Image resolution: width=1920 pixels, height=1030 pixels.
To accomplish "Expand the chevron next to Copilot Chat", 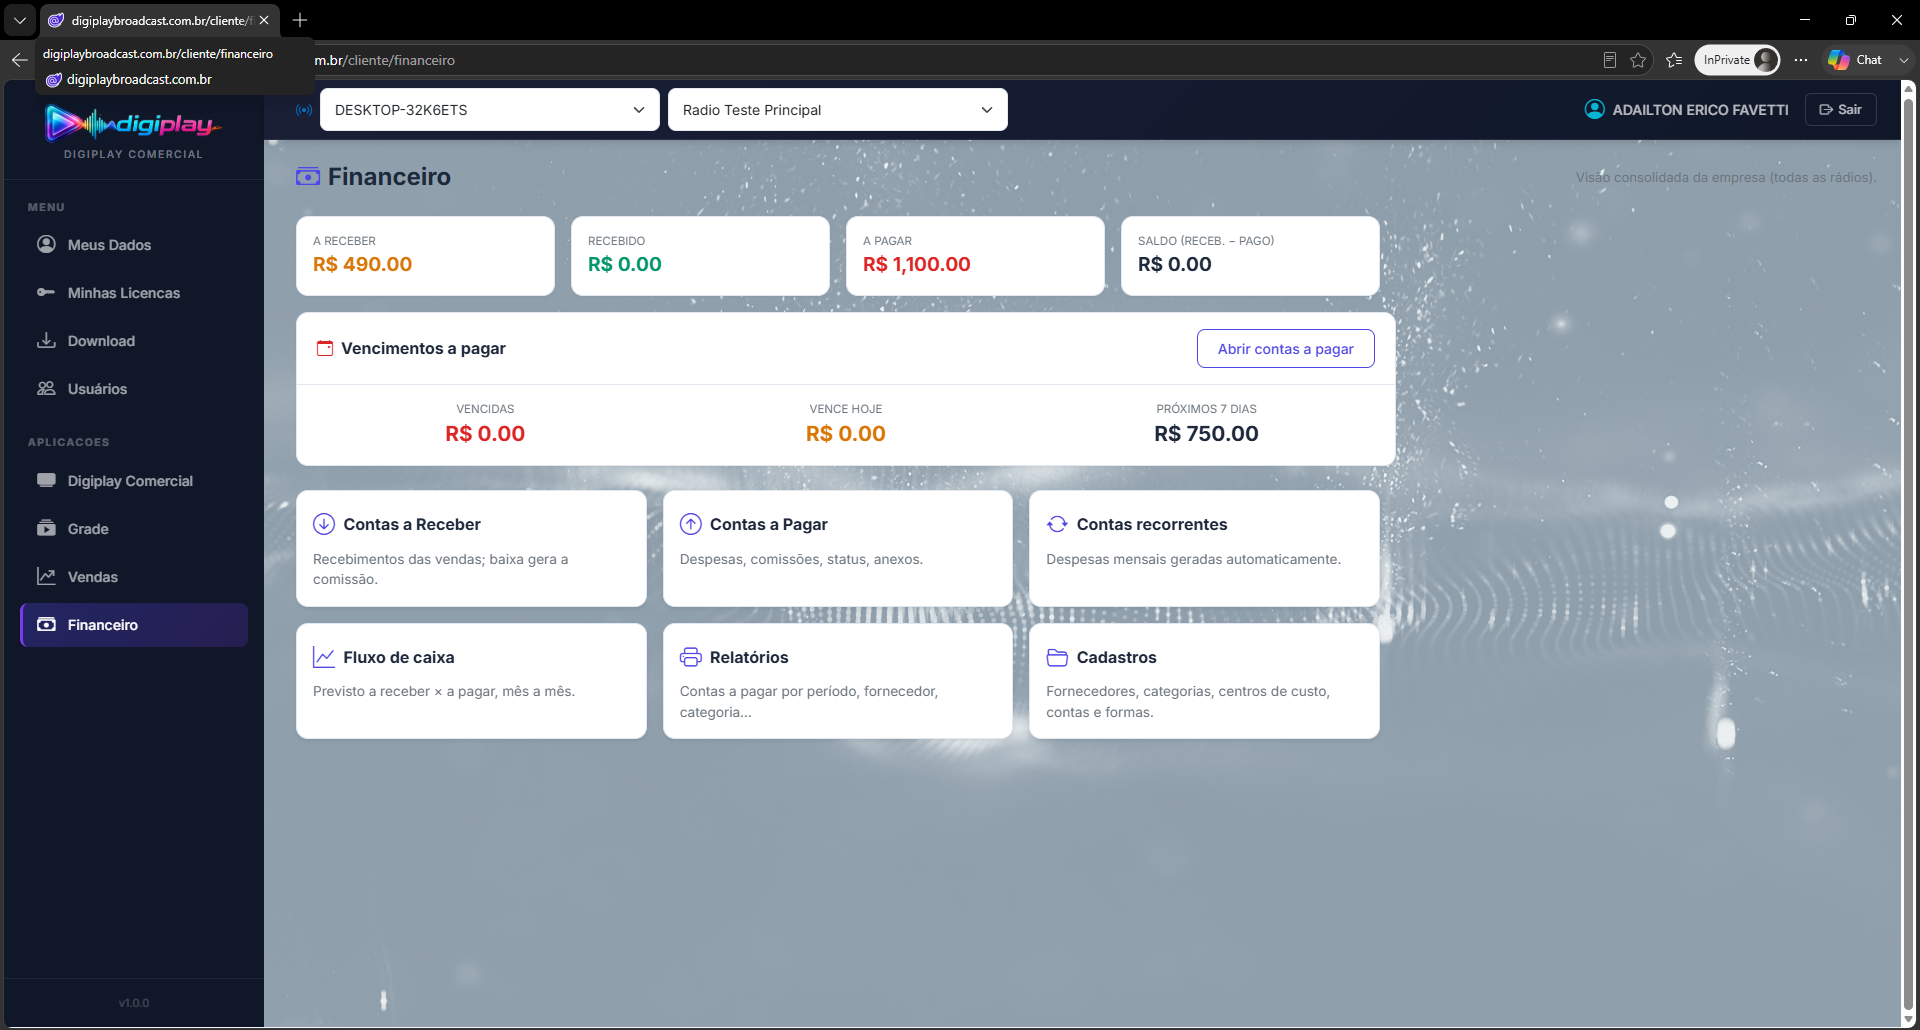I will pos(1903,60).
